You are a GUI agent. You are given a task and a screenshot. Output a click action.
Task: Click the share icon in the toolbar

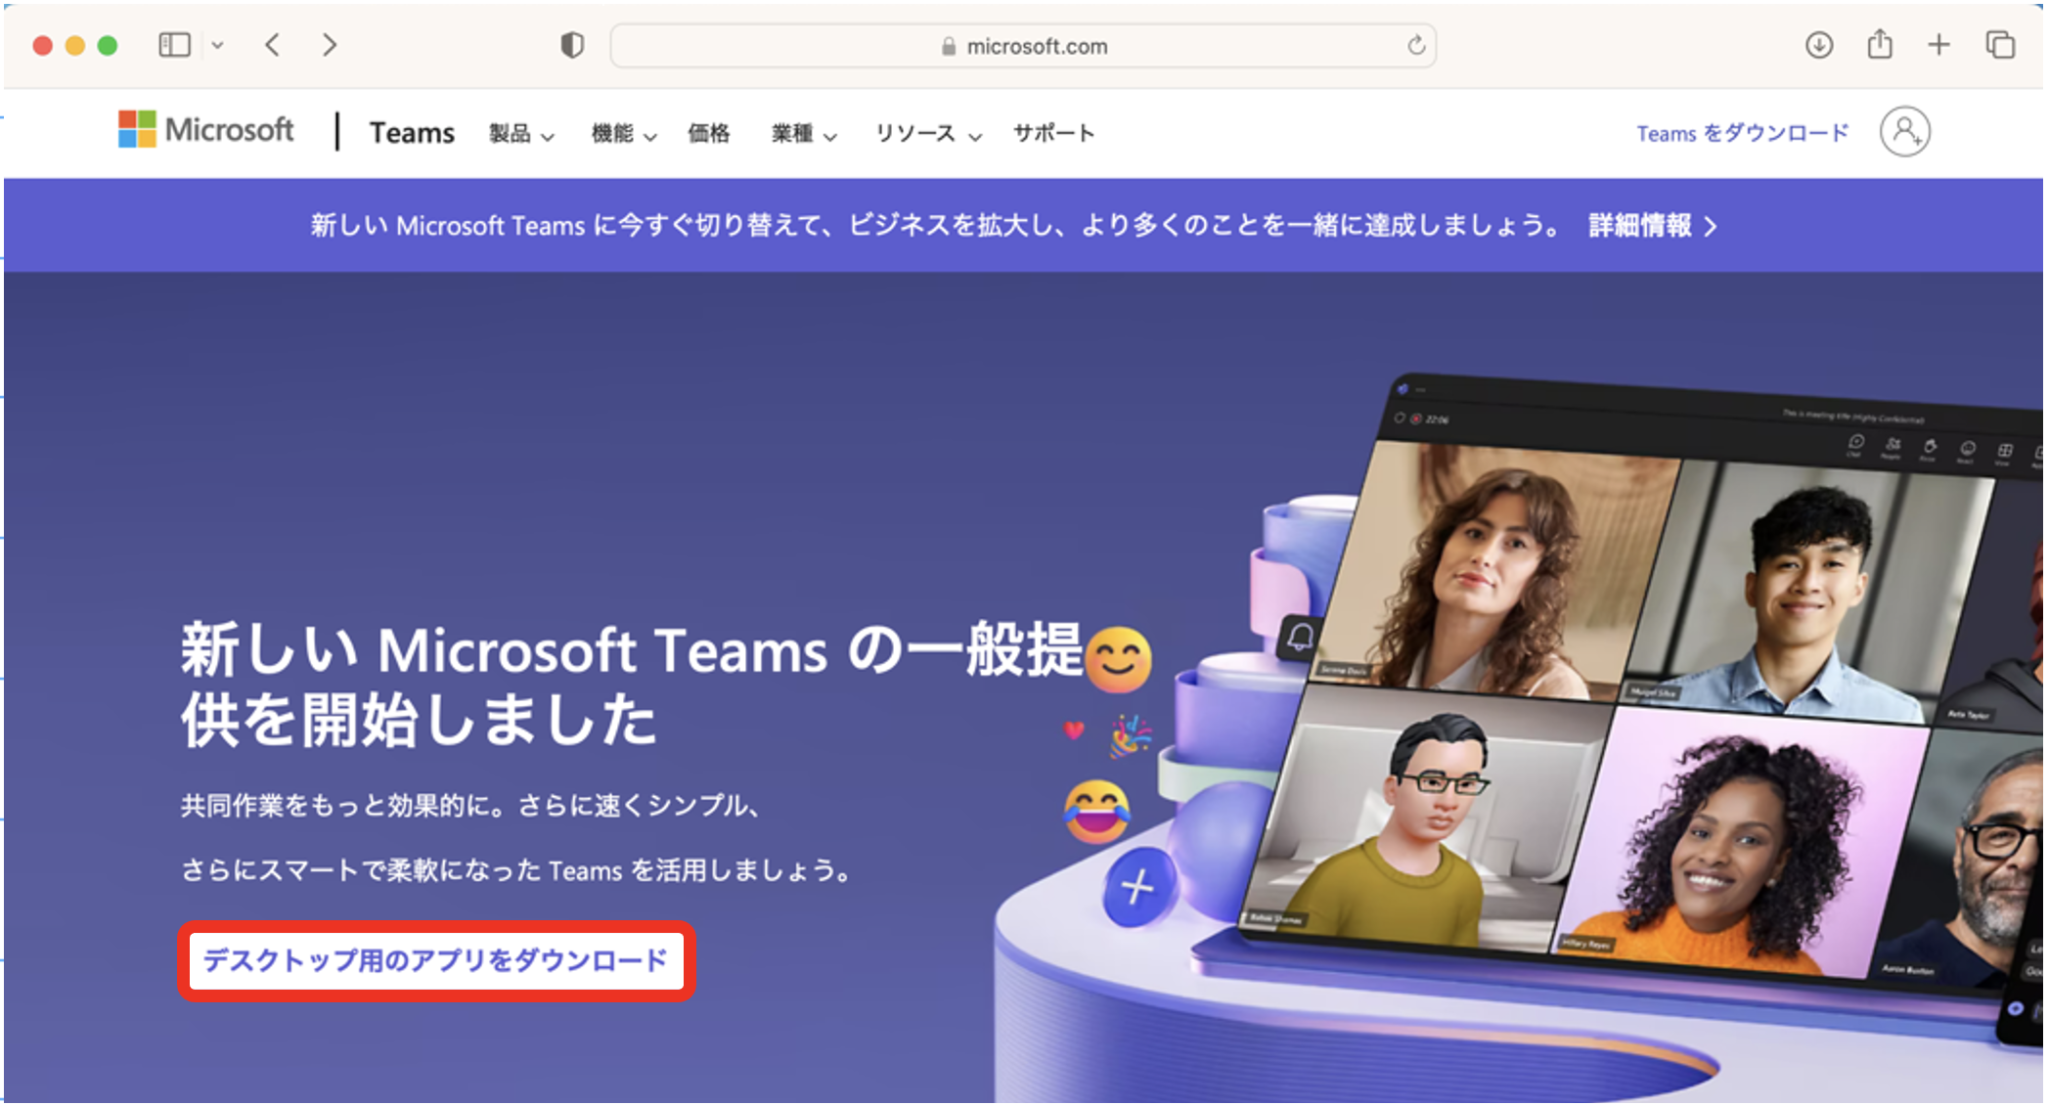[1879, 45]
